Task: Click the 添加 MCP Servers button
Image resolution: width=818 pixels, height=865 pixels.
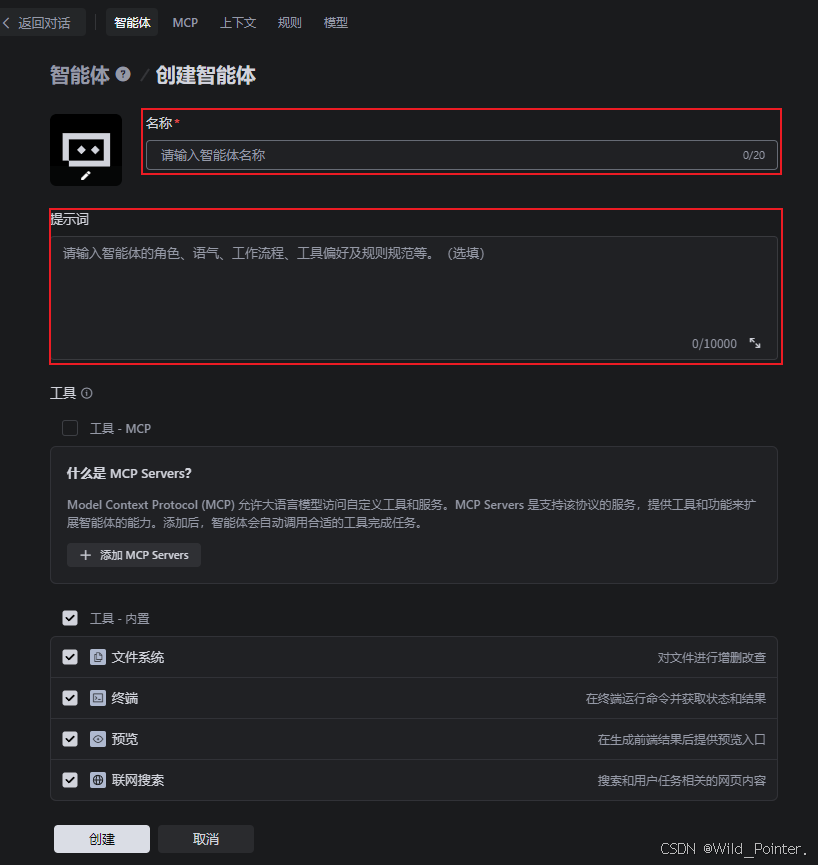Action: 134,555
